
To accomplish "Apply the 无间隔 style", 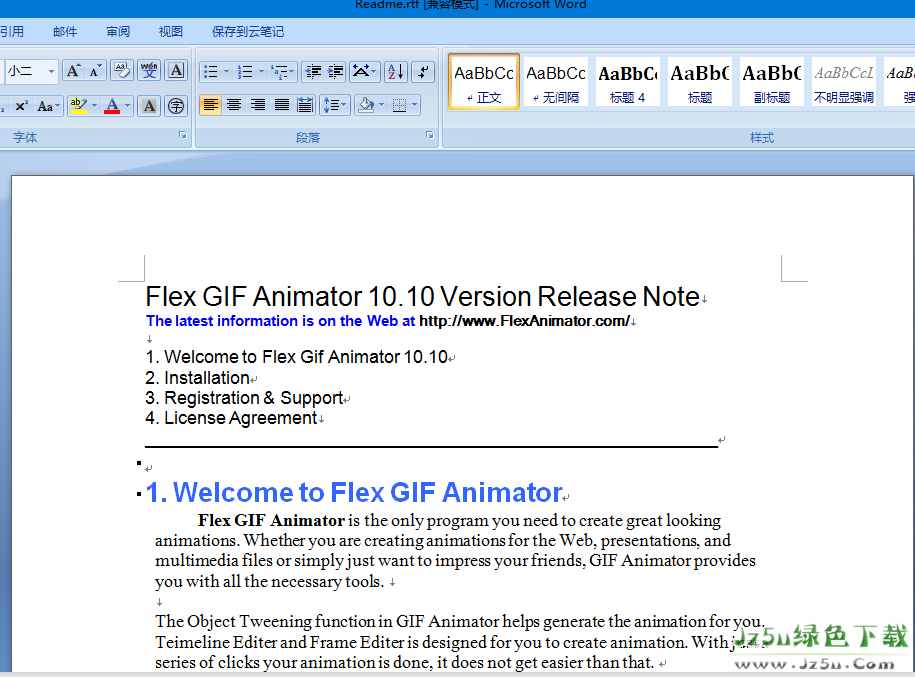I will point(556,82).
